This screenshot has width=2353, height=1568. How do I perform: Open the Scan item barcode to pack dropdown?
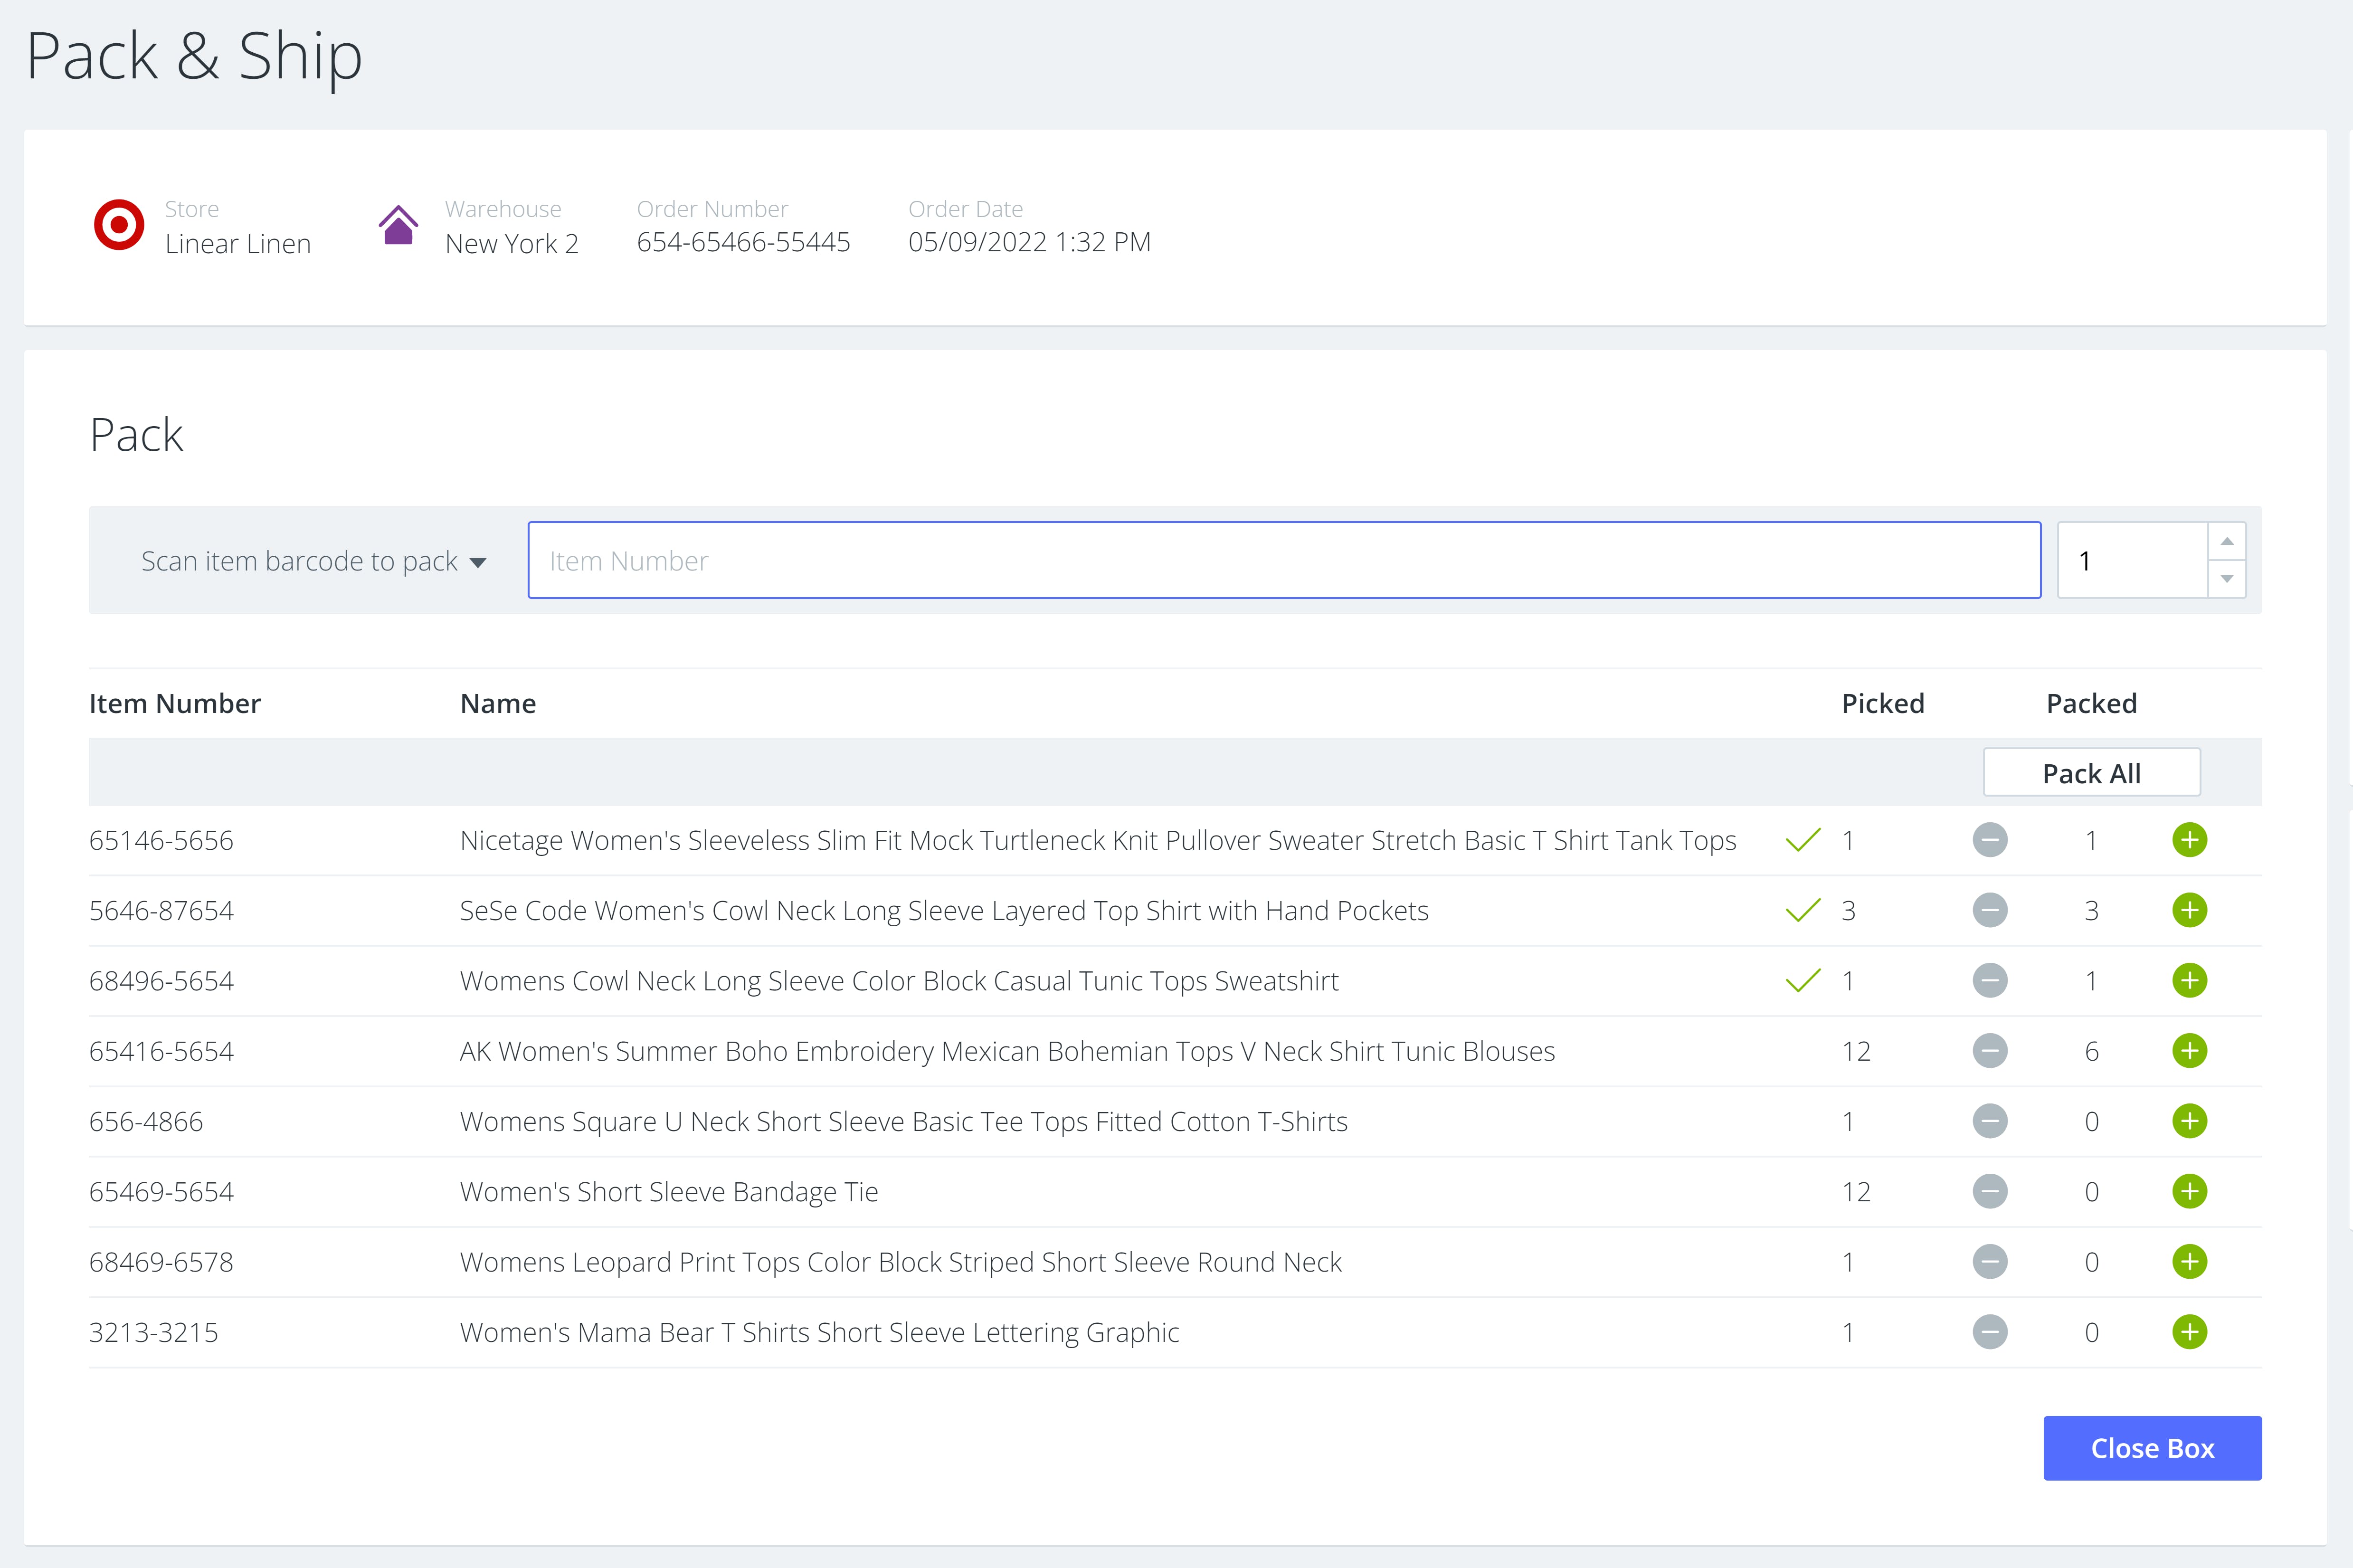[313, 561]
